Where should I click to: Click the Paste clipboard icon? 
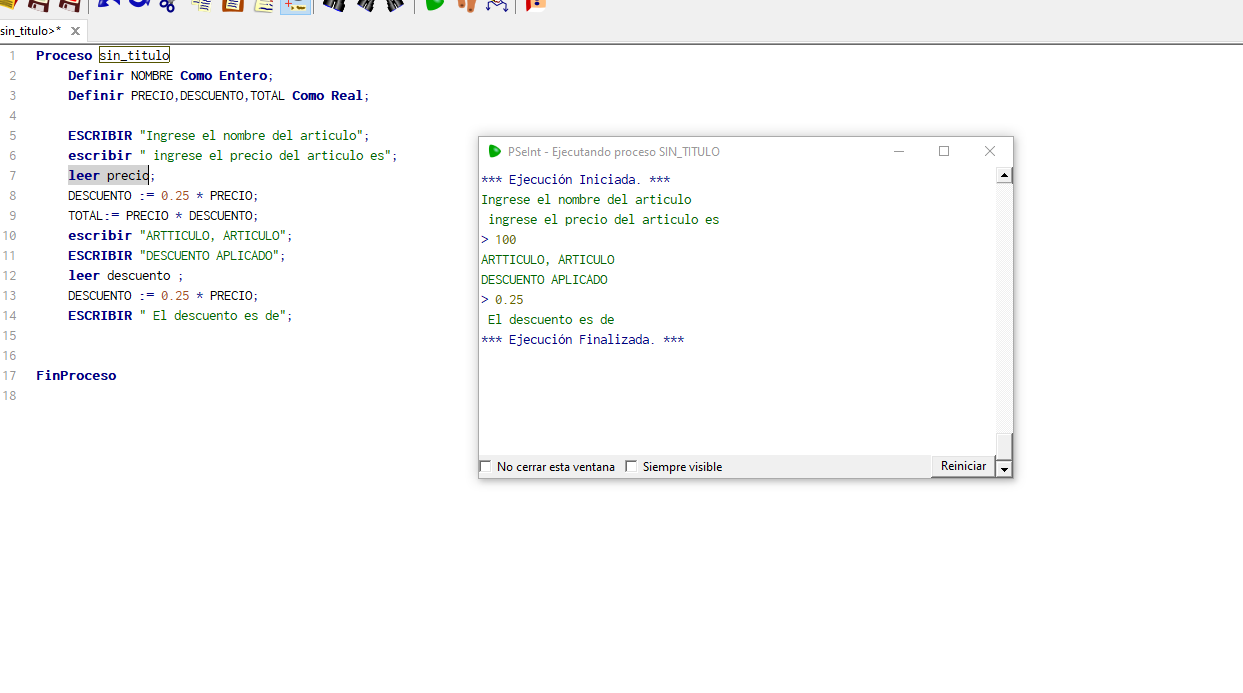pyautogui.click(x=232, y=5)
